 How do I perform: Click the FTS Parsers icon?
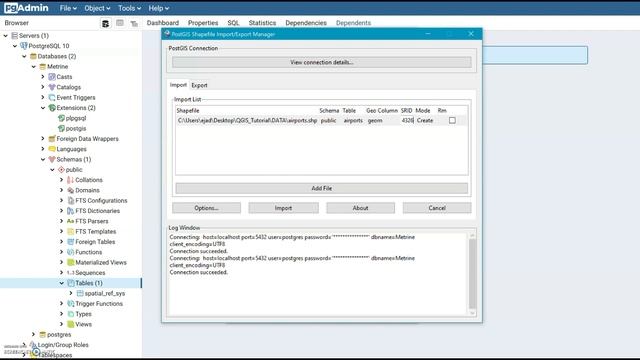[x=71, y=221]
